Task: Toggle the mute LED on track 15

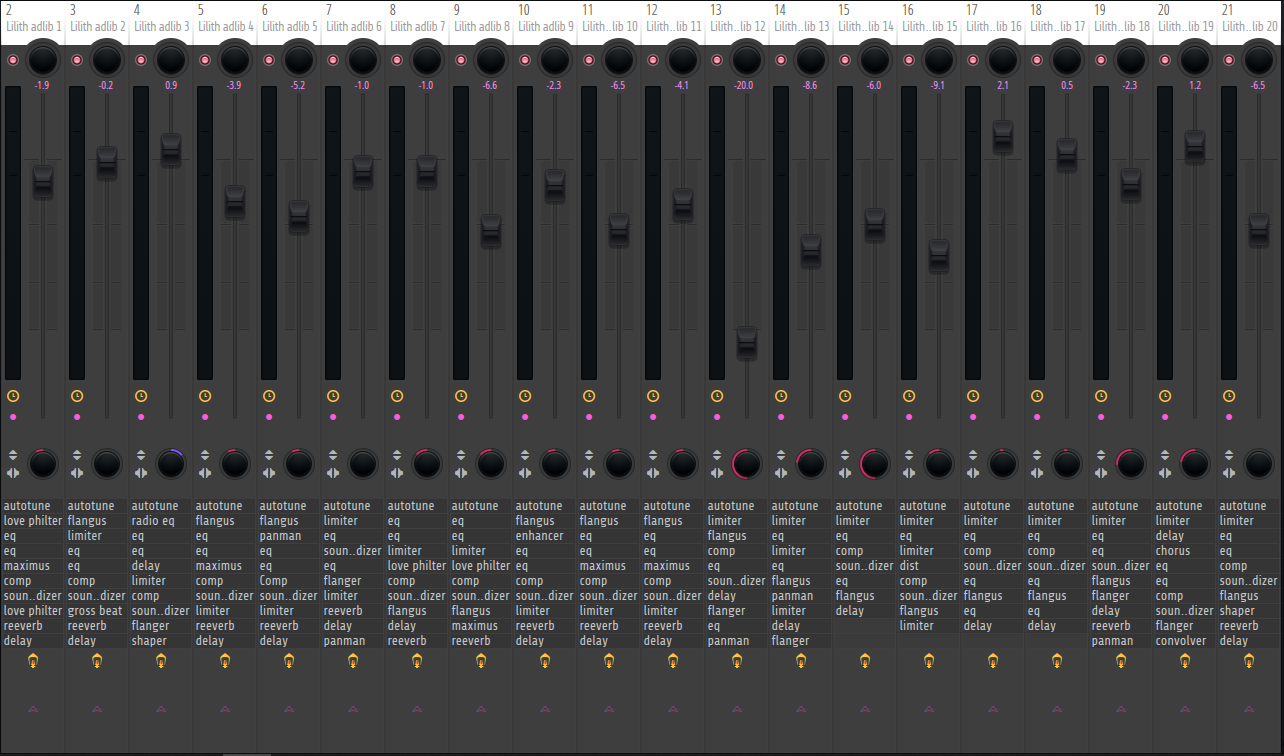Action: point(845,60)
